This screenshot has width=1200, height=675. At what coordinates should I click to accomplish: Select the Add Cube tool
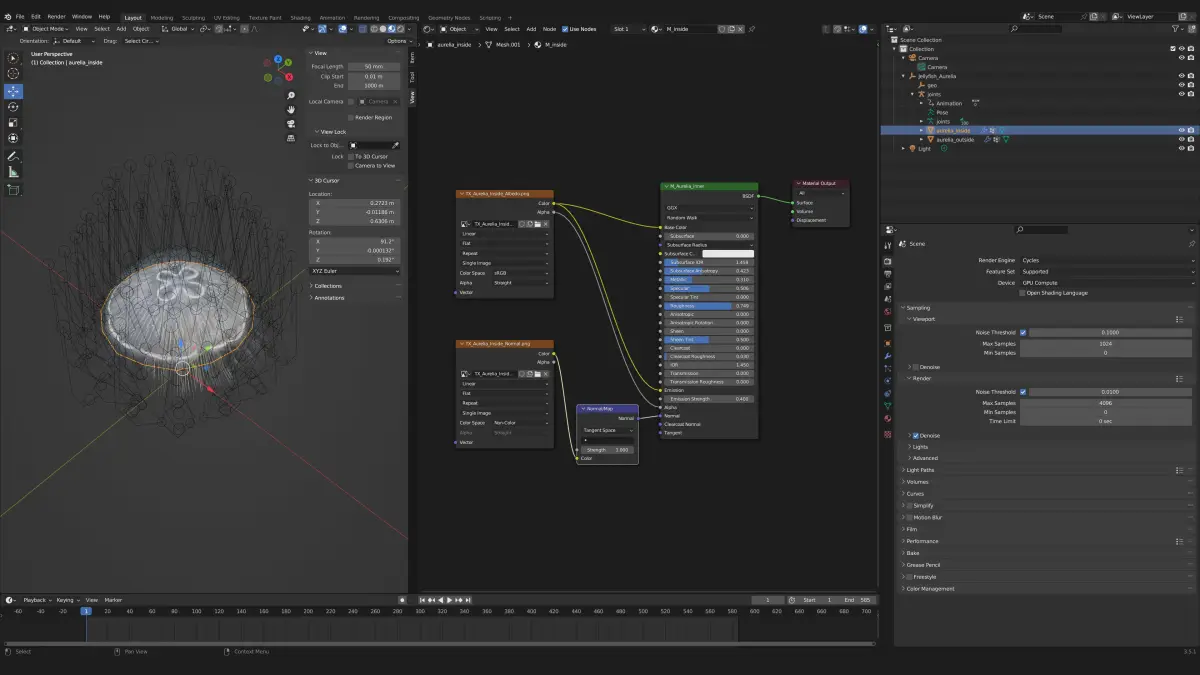(13, 190)
